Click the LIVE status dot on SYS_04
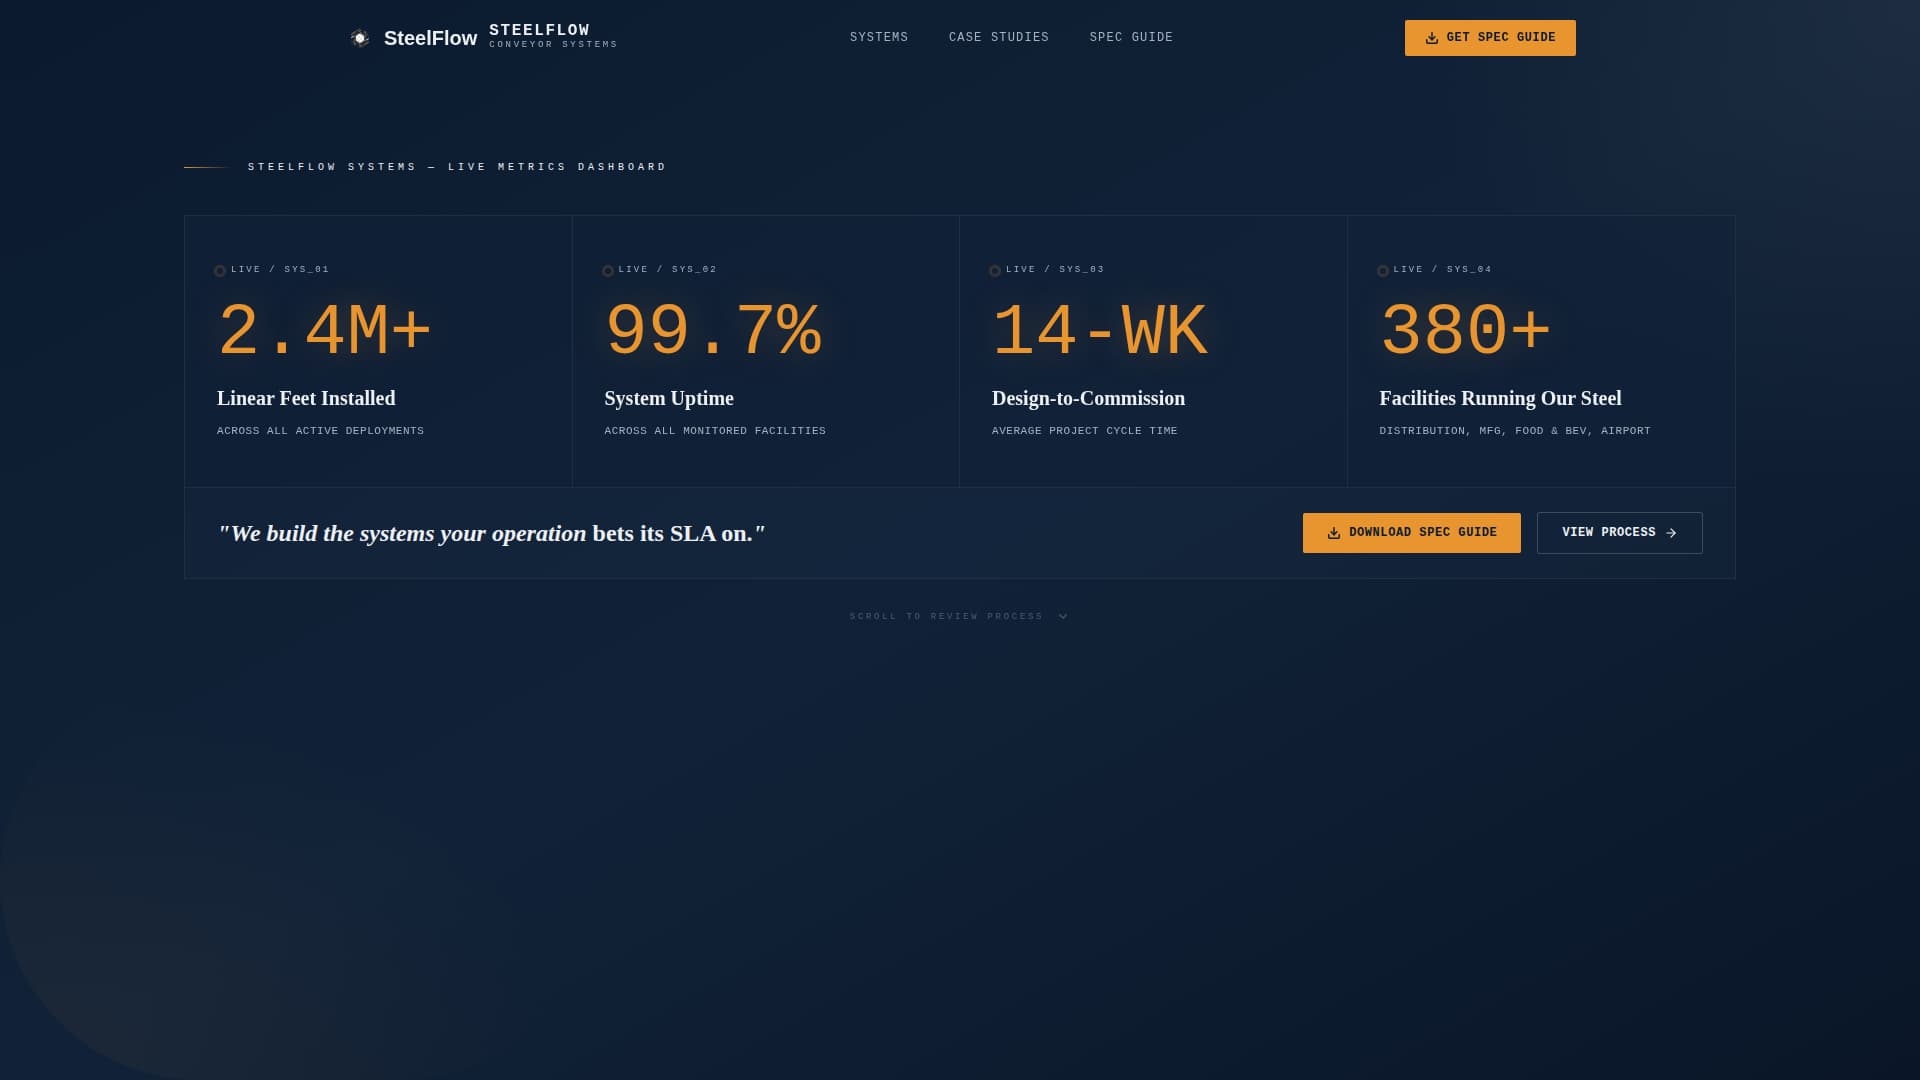The height and width of the screenshot is (1080, 1920). point(1383,270)
